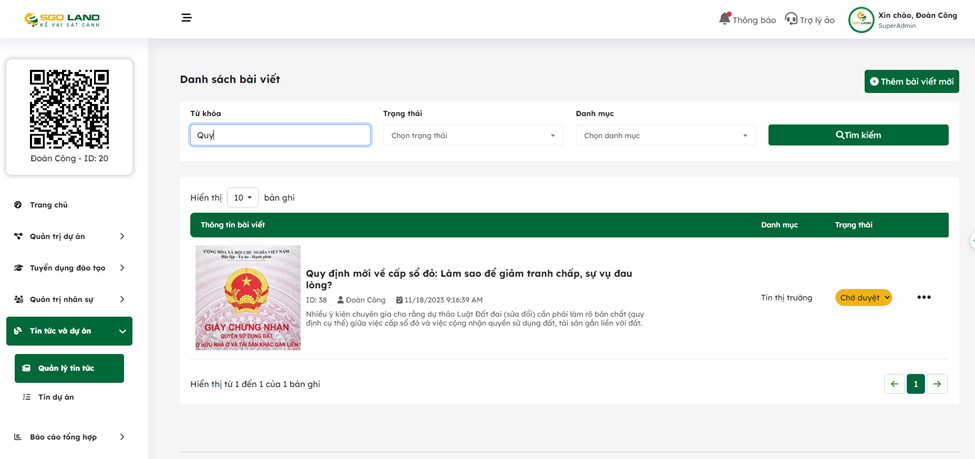
Task: Select Tin dự án submenu item
Action: (56, 397)
